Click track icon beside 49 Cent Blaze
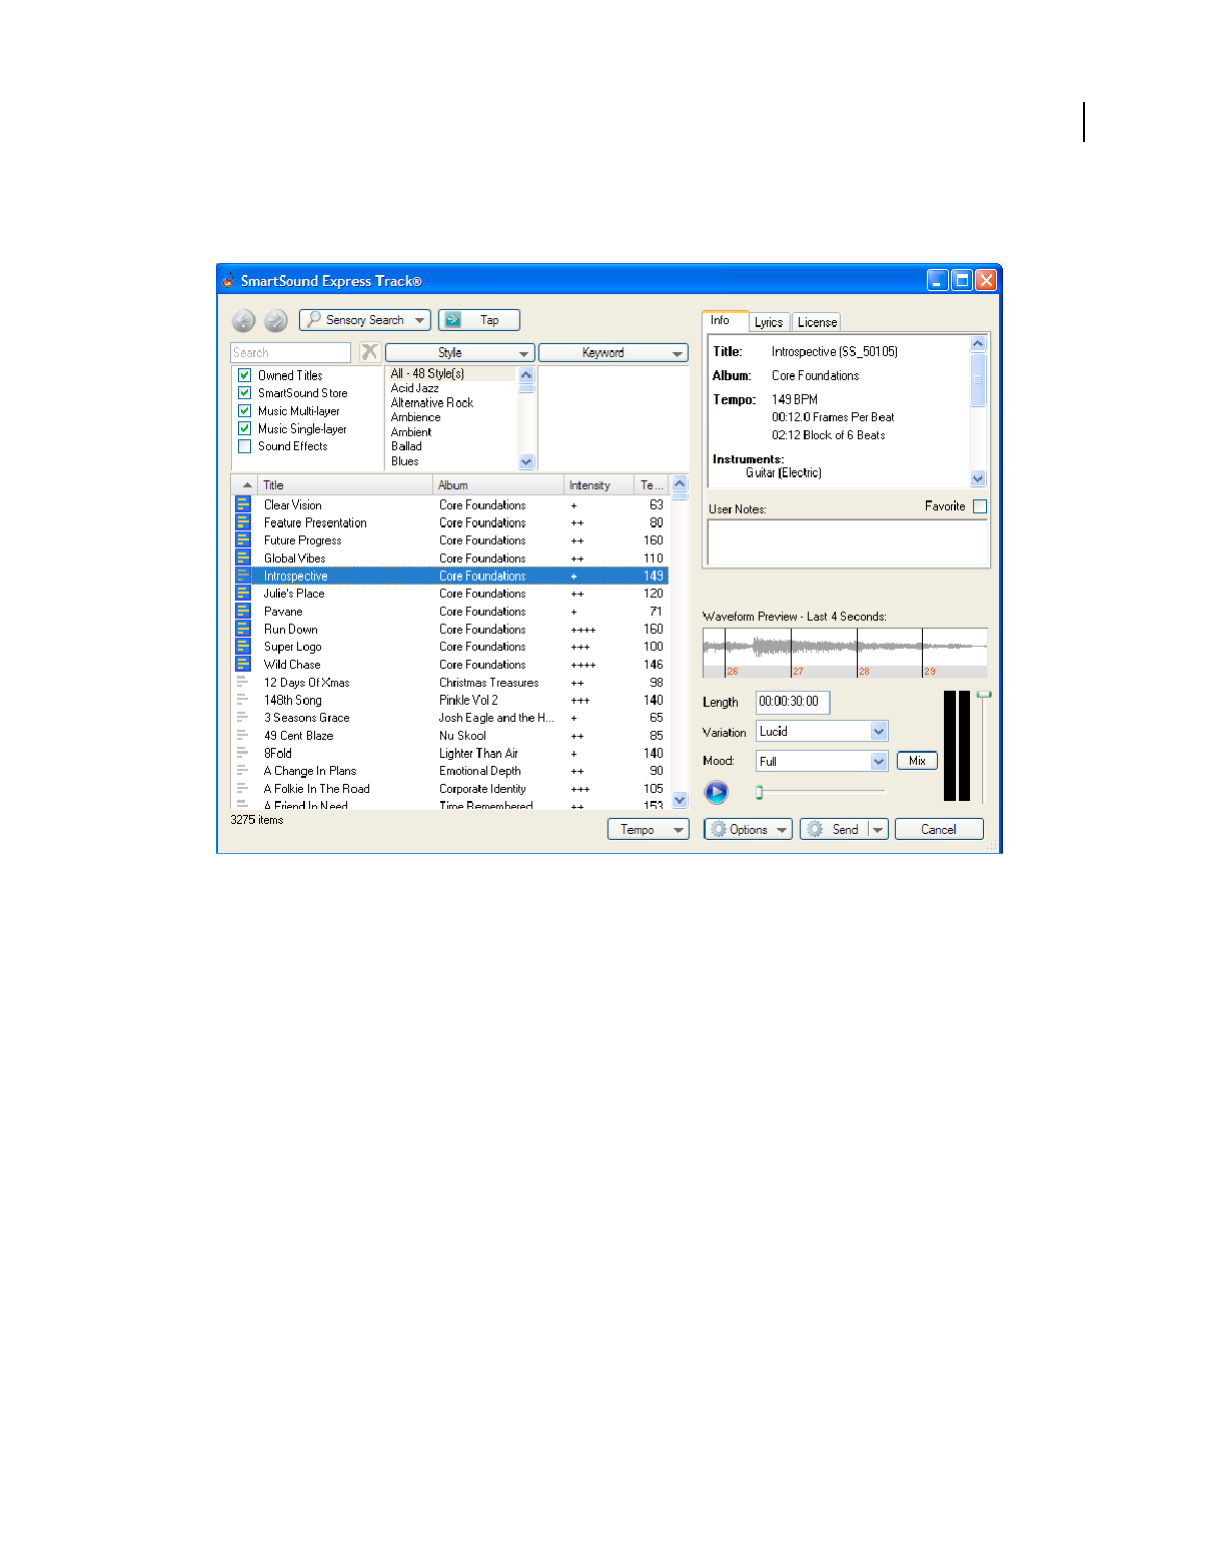 tap(242, 735)
